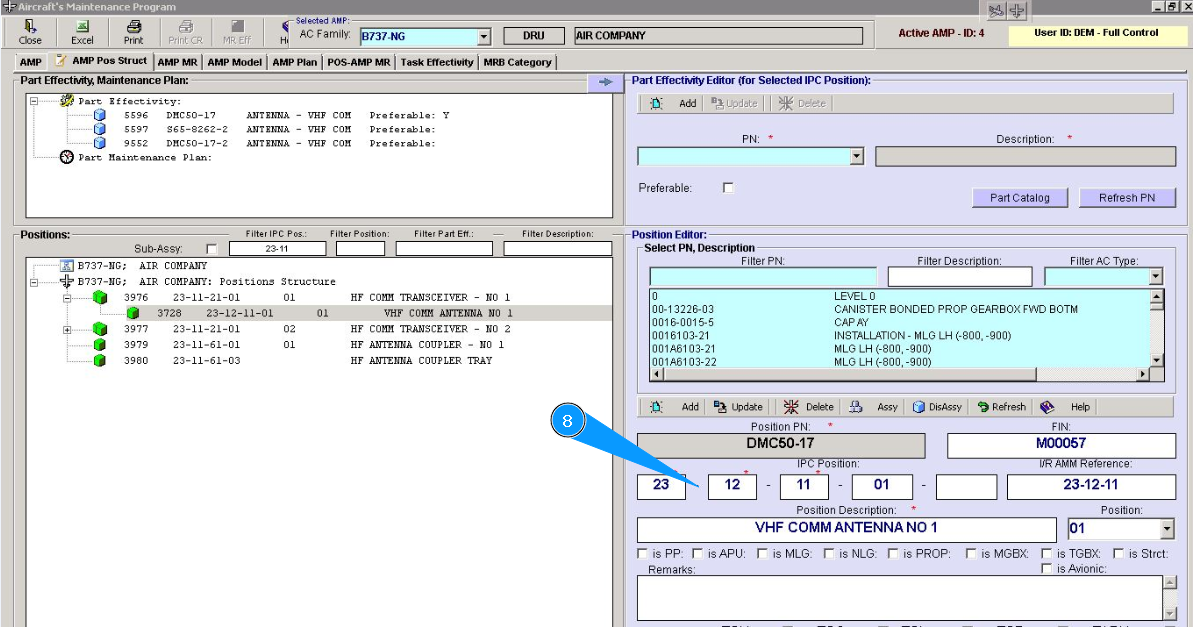This screenshot has height=629, width=1193.
Task: Switch to the AMP Plan tab
Action: click(x=294, y=62)
